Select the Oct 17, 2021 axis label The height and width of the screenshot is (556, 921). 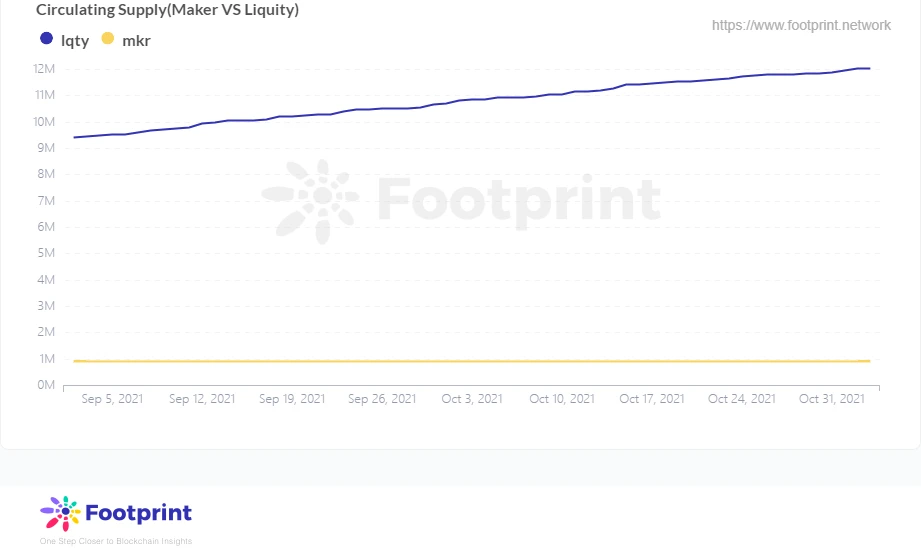[652, 398]
